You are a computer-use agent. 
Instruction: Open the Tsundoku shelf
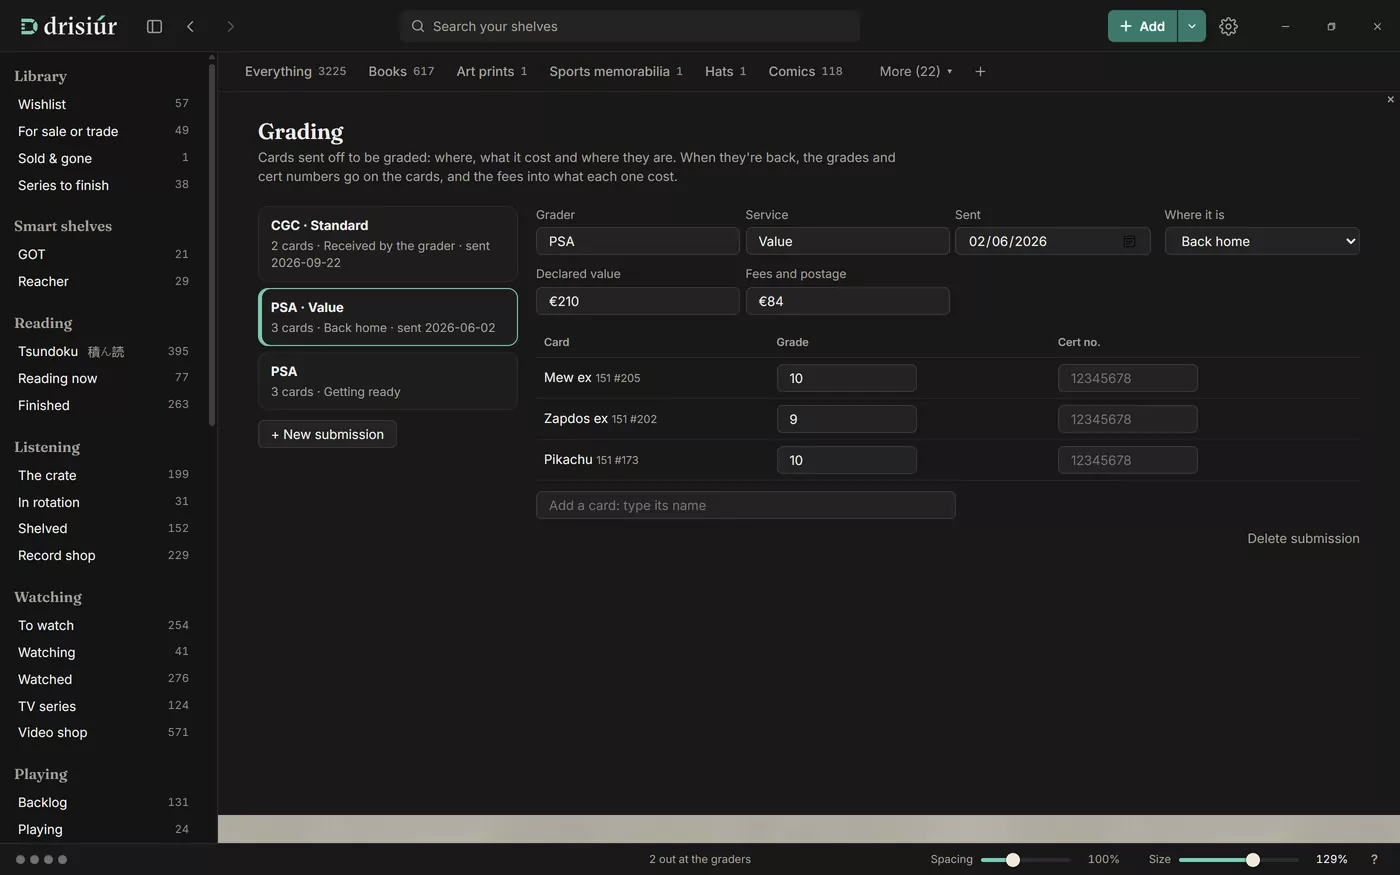(x=104, y=351)
